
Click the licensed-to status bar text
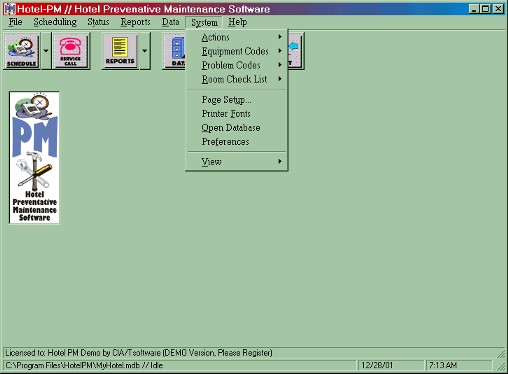tap(139, 353)
